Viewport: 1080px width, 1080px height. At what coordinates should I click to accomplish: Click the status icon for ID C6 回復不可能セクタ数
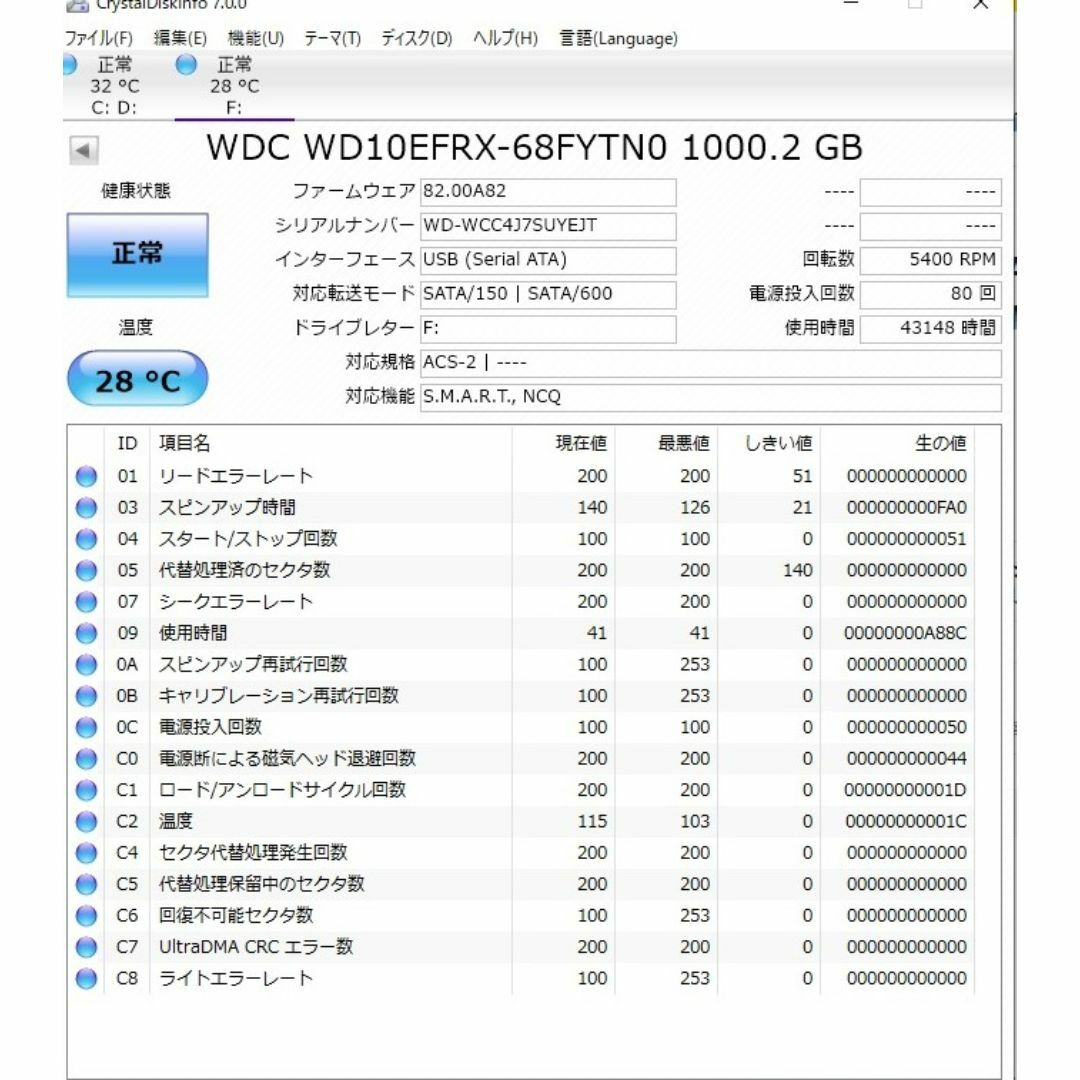86,916
